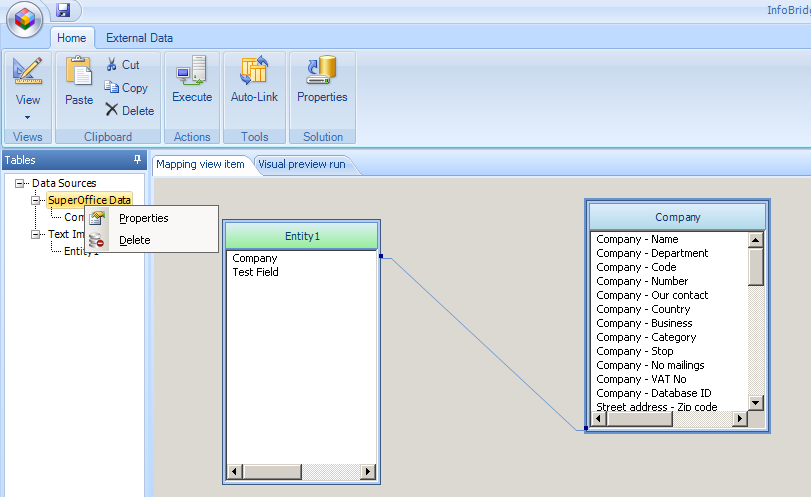Pin the Tables panel with pushpin

137,160
